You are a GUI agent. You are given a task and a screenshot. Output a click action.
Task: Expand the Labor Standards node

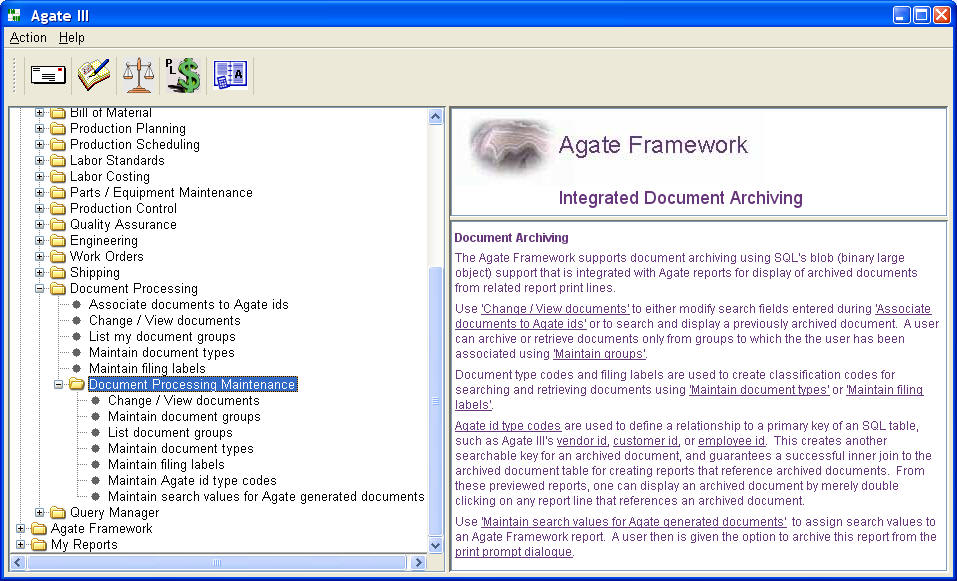coord(40,161)
